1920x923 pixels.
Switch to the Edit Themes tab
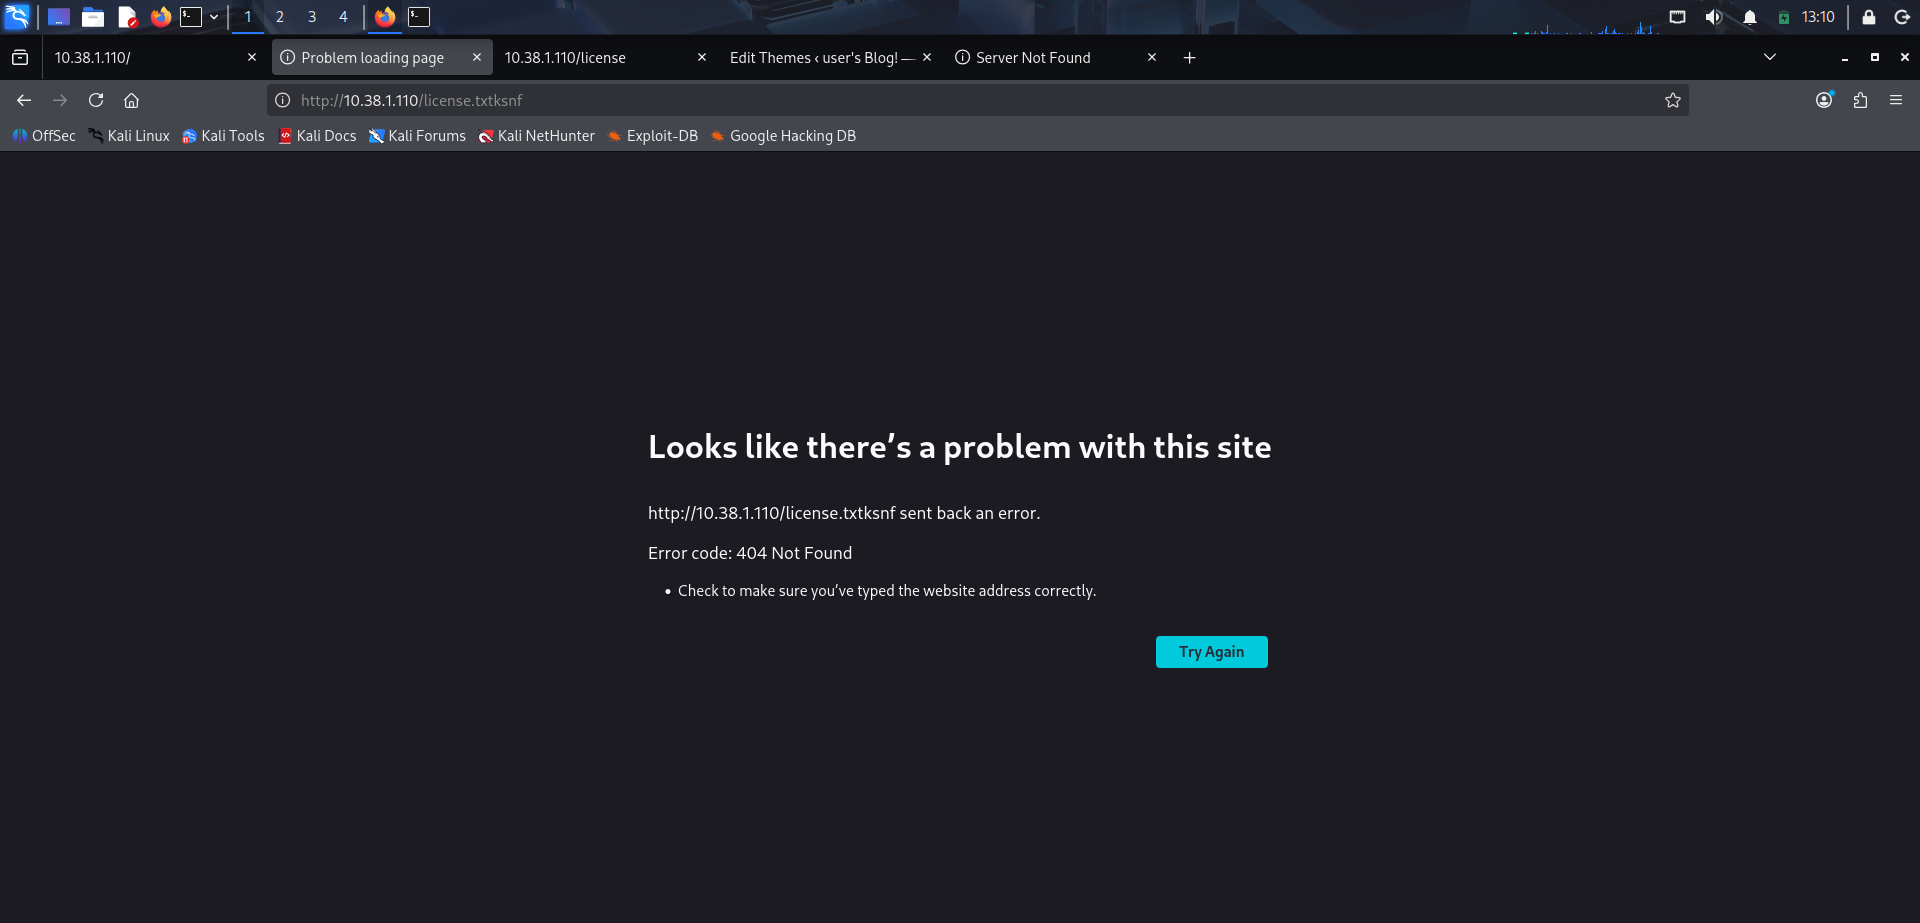tap(820, 57)
